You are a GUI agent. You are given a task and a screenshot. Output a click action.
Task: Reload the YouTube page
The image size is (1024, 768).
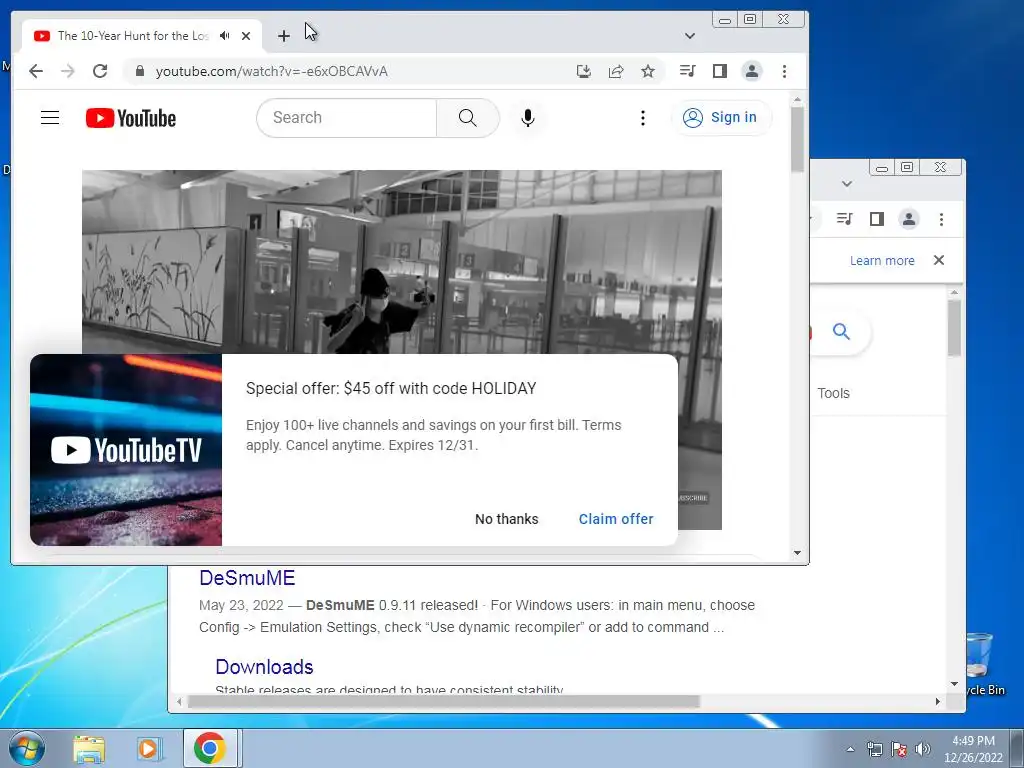pyautogui.click(x=100, y=71)
